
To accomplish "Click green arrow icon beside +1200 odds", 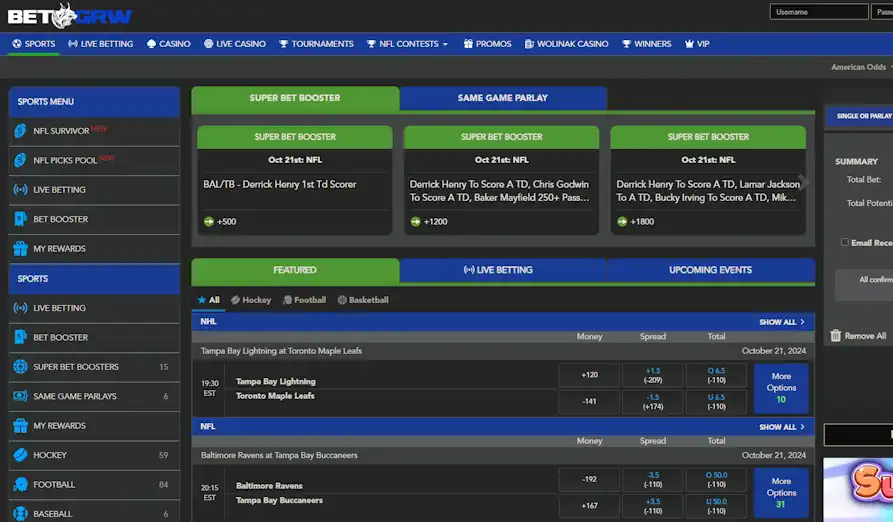I will [416, 221].
